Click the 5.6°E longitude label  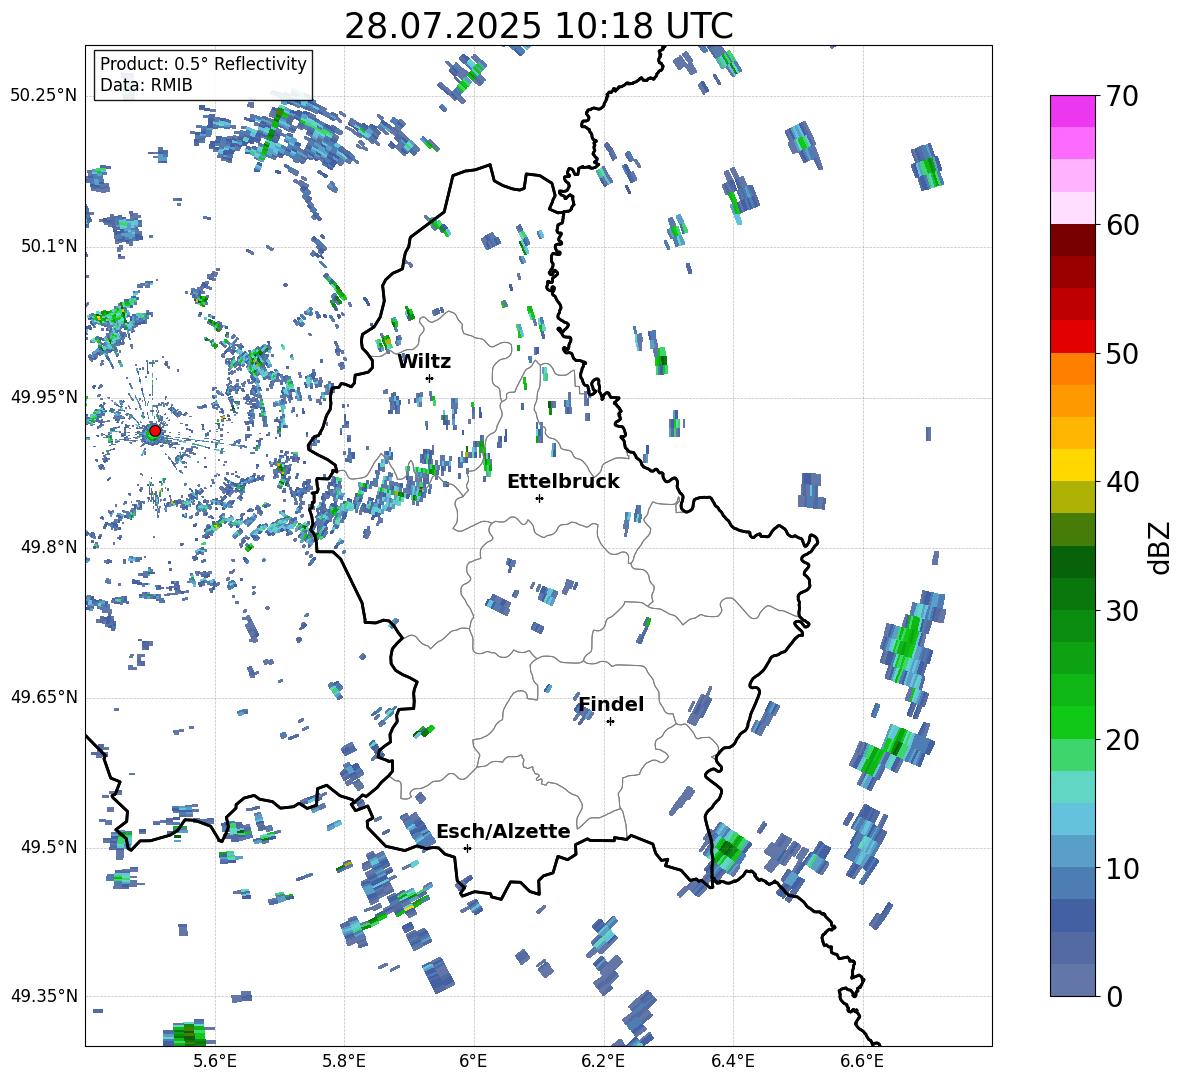[x=214, y=1061]
